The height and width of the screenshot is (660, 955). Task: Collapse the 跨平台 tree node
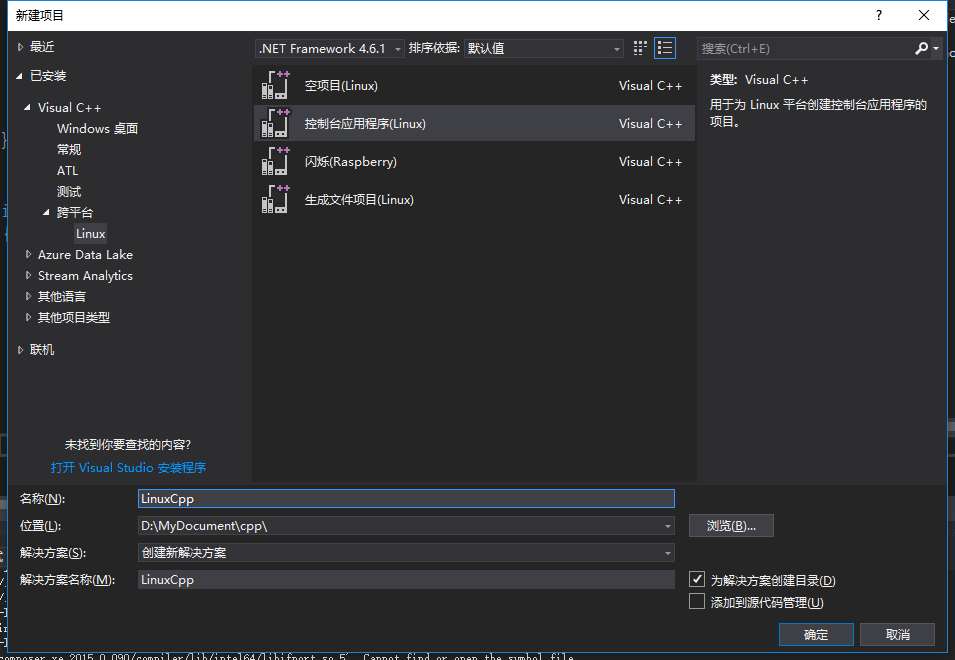click(x=46, y=212)
